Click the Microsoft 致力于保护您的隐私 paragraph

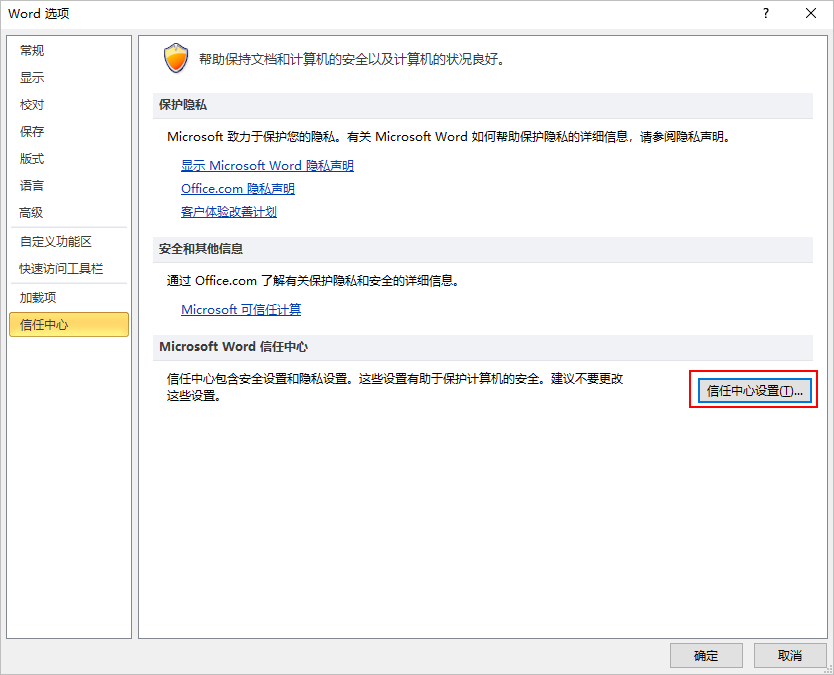pyautogui.click(x=450, y=137)
